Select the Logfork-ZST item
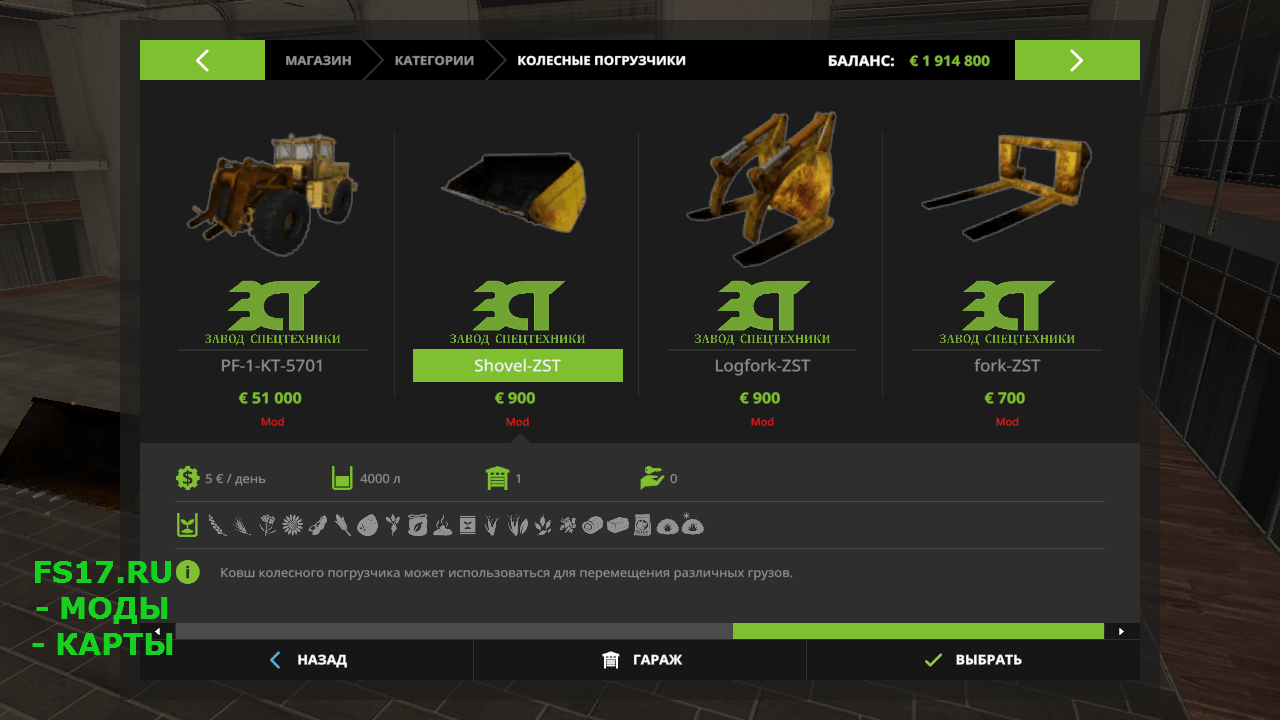1280x720 pixels. 762,366
